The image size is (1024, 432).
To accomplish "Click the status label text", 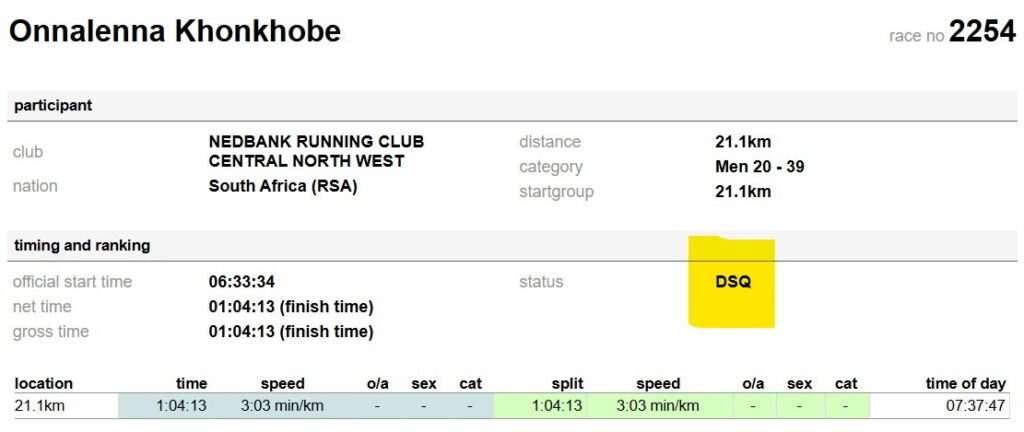I will coord(541,282).
